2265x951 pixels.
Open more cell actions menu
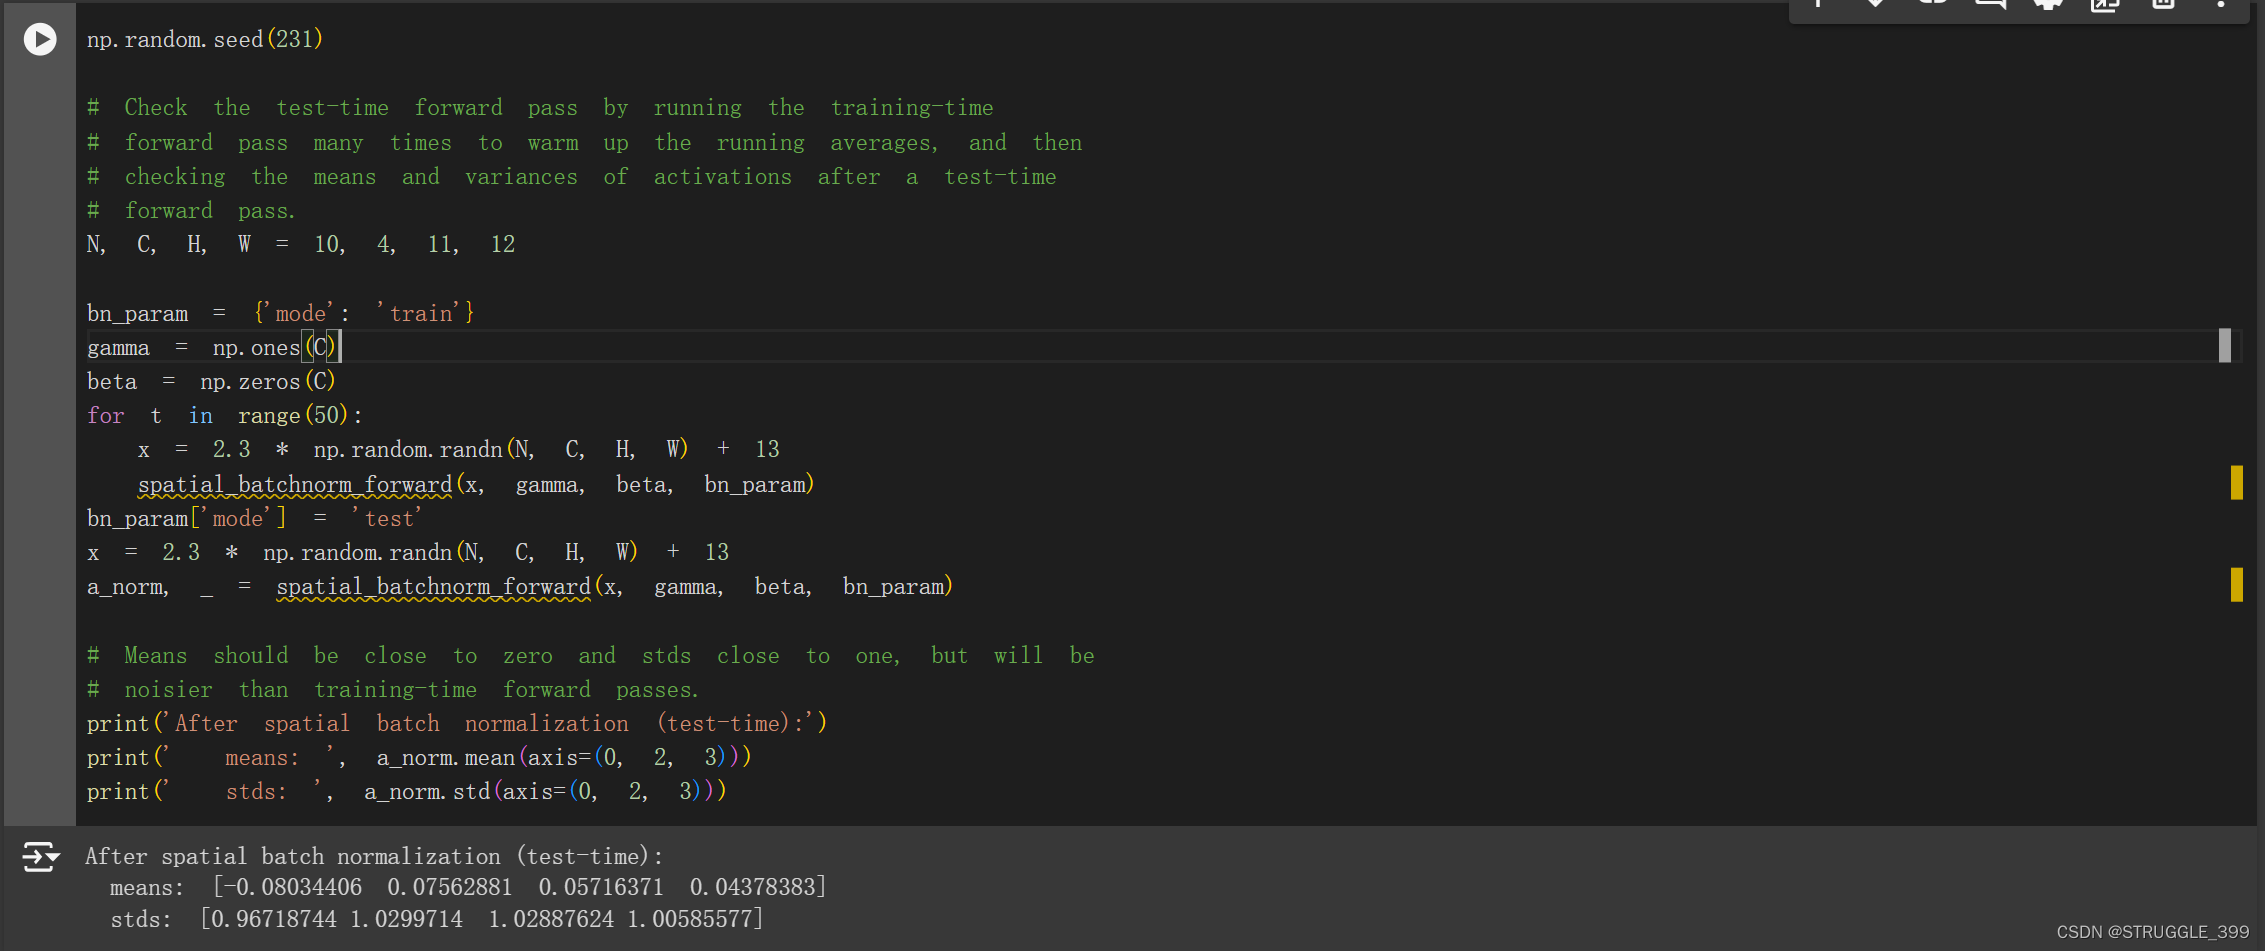point(2221,4)
